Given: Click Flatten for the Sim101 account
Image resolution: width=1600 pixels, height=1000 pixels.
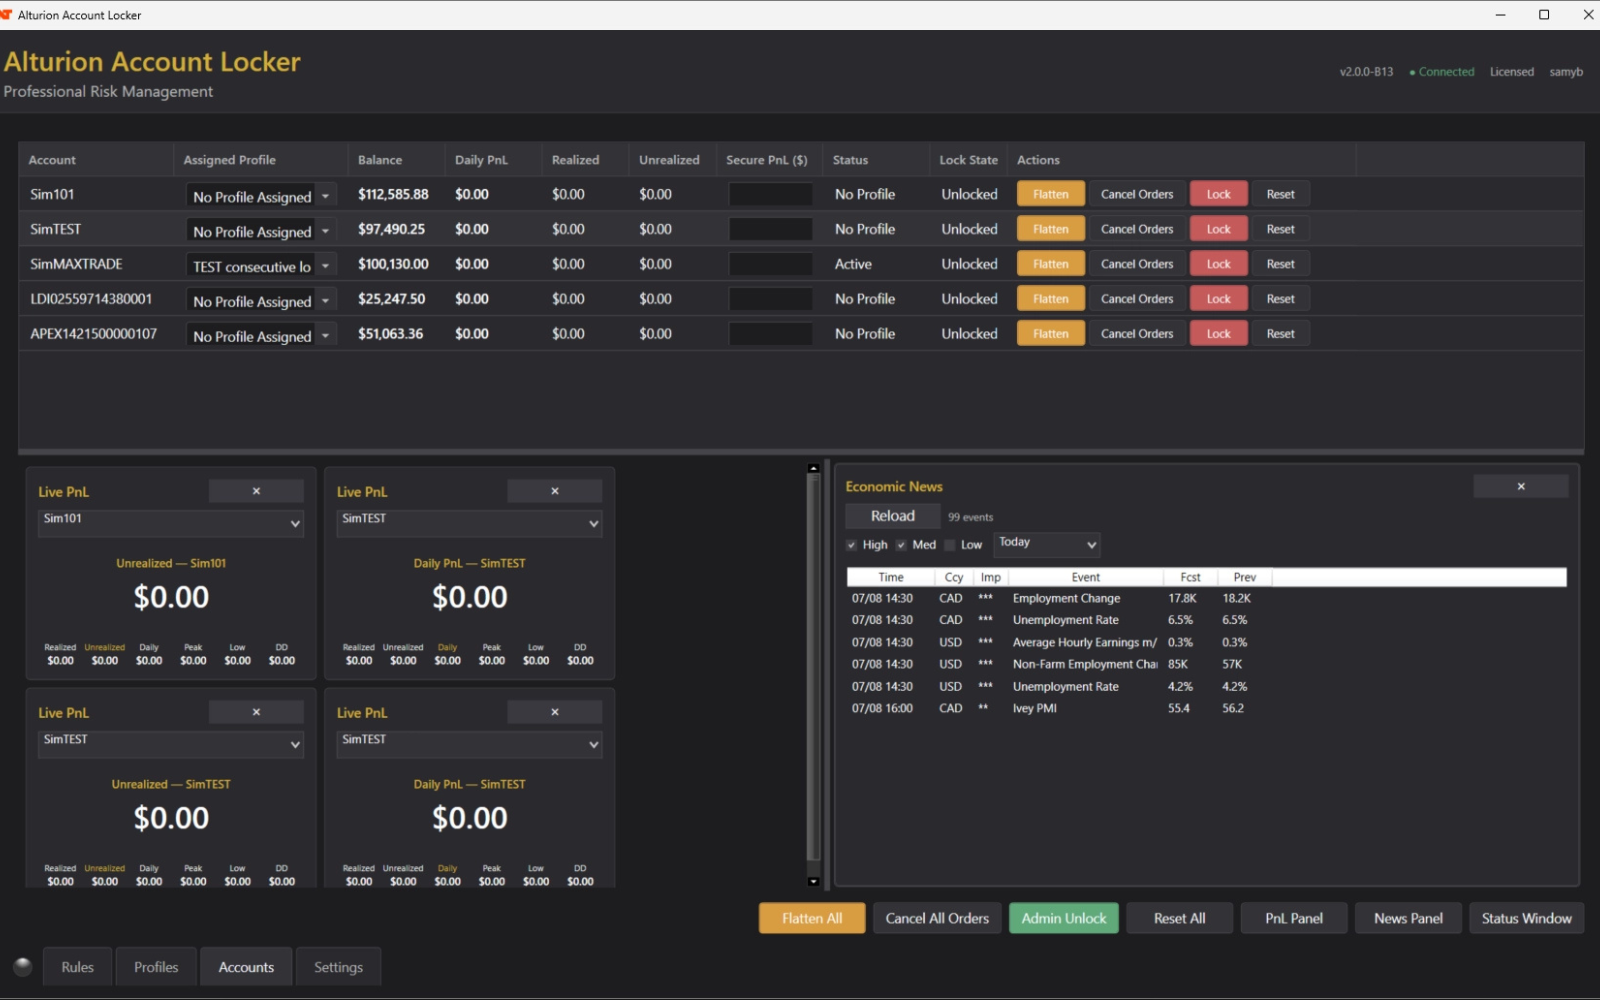Looking at the screenshot, I should point(1050,194).
